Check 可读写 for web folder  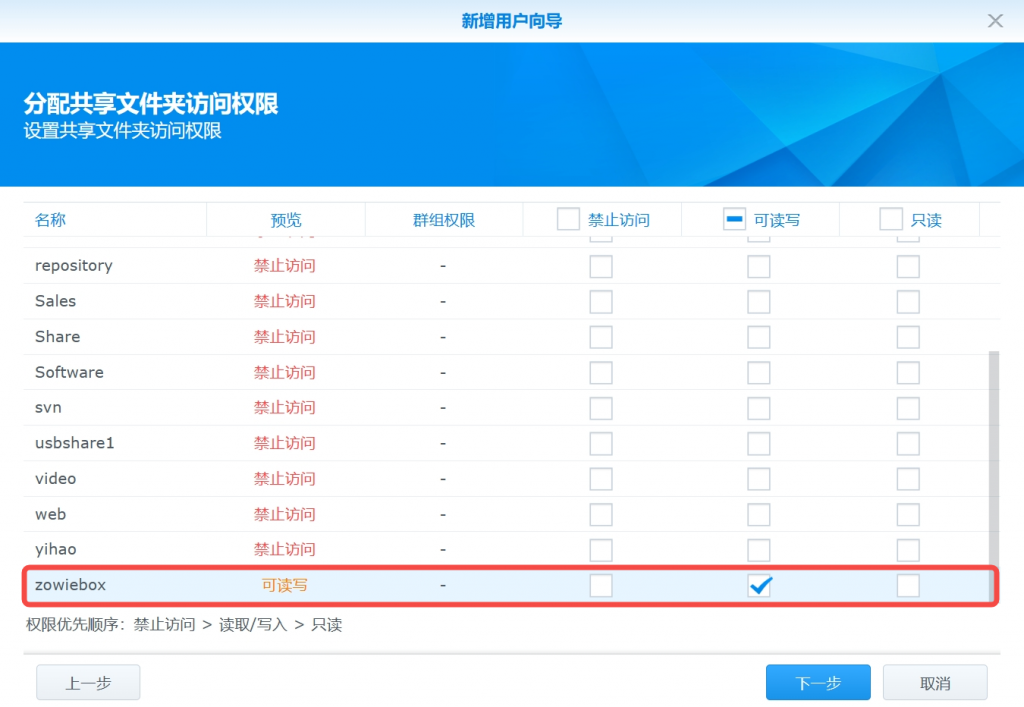[759, 515]
